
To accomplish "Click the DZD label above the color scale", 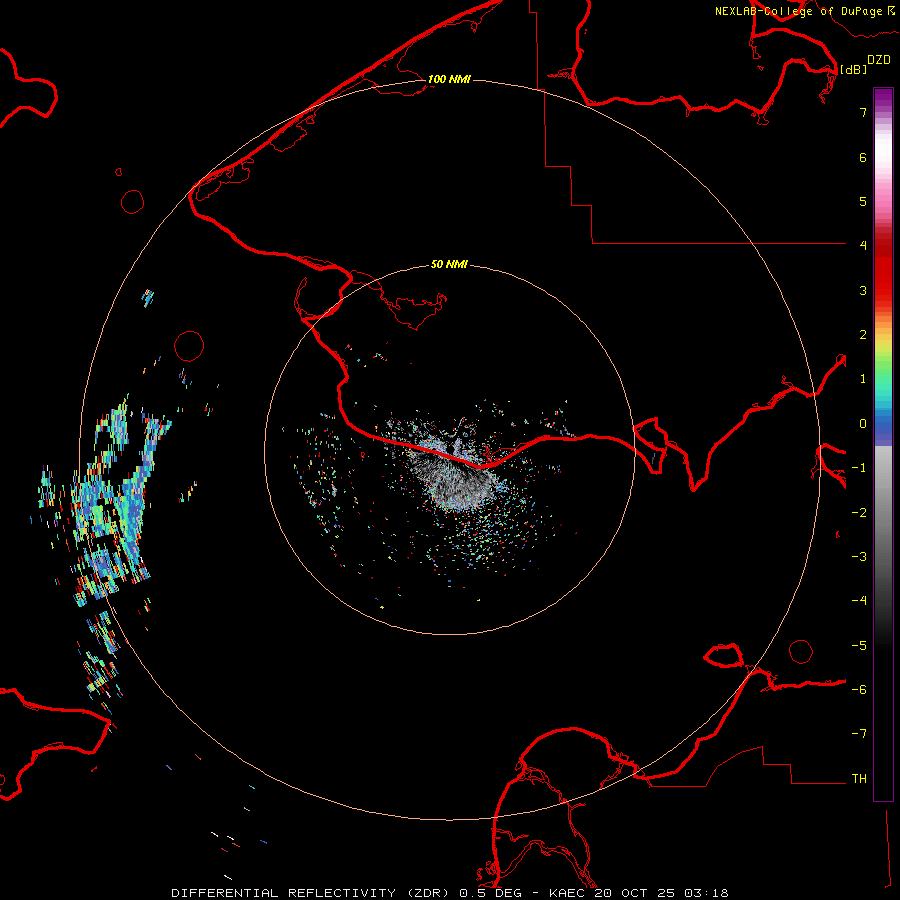I will pos(879,60).
